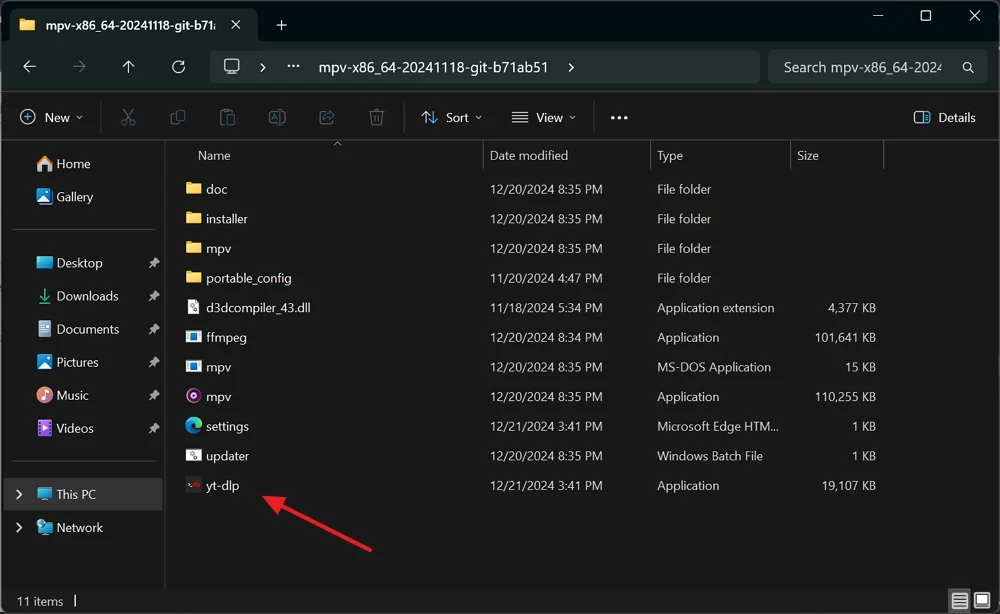
Task: Switch to large thumbnails view icon in status bar
Action: (x=982, y=600)
